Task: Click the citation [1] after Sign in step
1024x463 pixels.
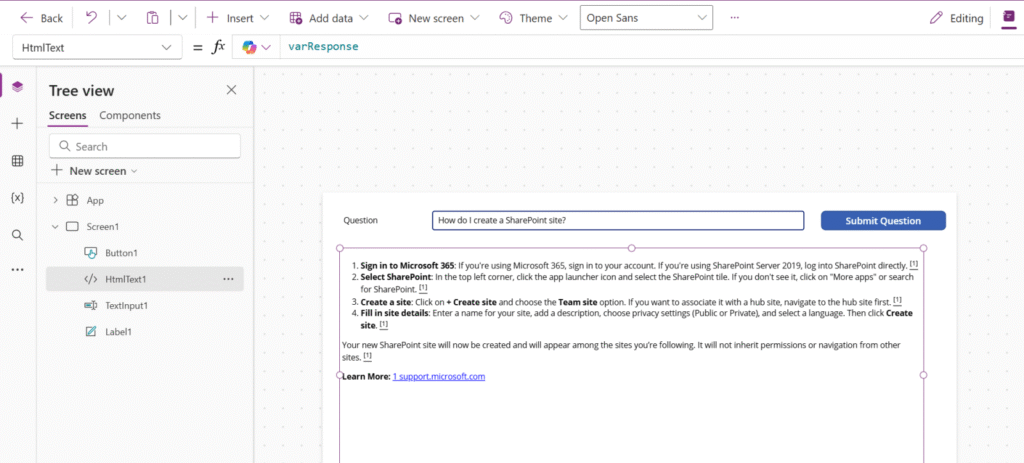Action: [x=914, y=265]
